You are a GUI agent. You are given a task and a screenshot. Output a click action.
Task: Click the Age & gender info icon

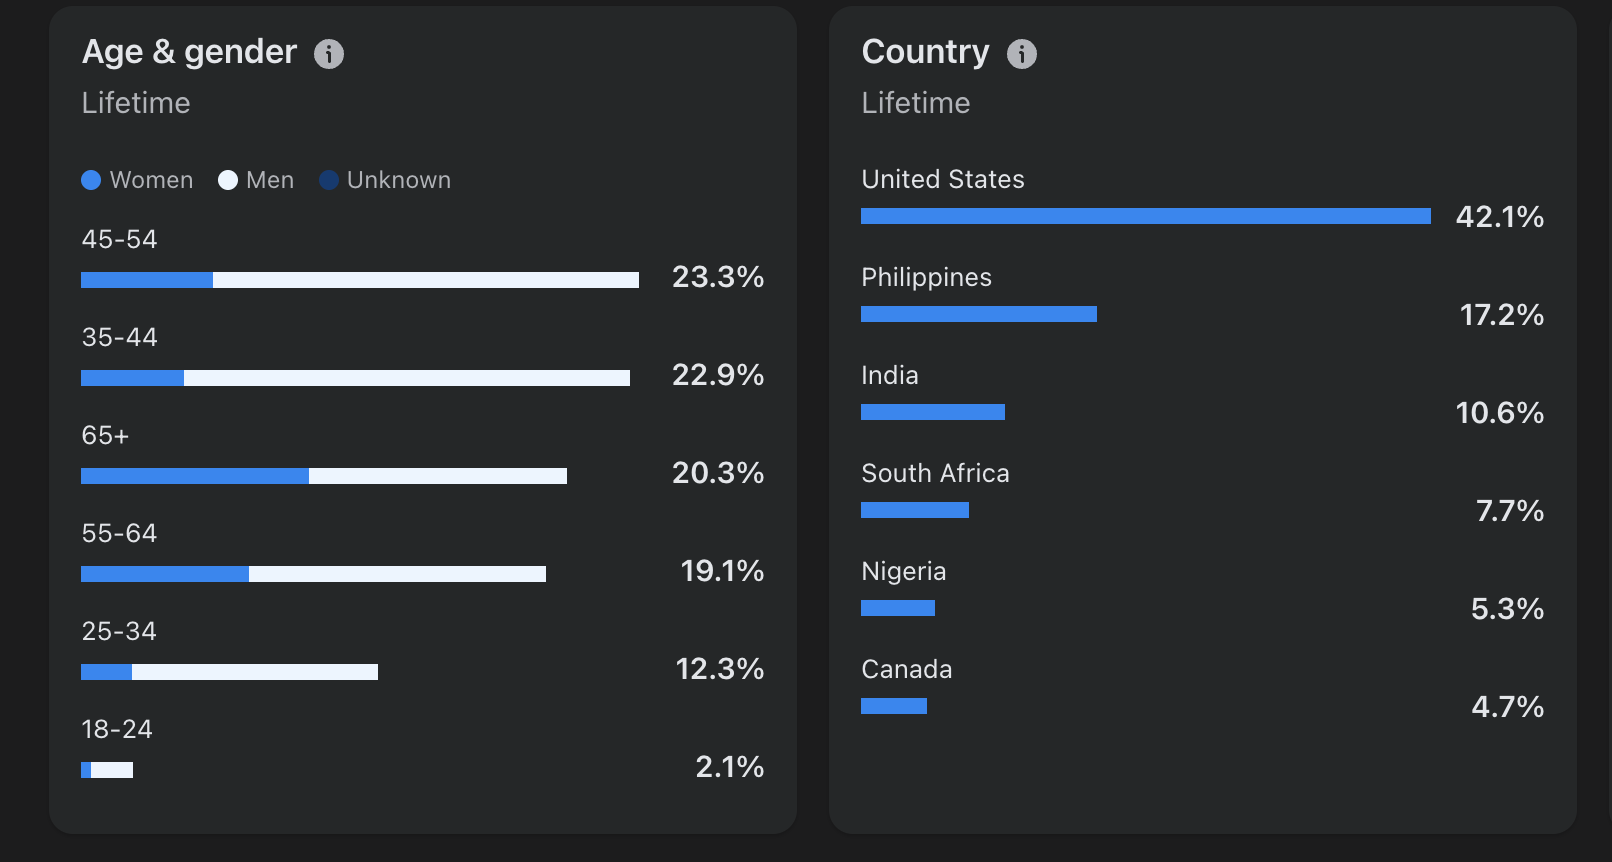coord(329,54)
